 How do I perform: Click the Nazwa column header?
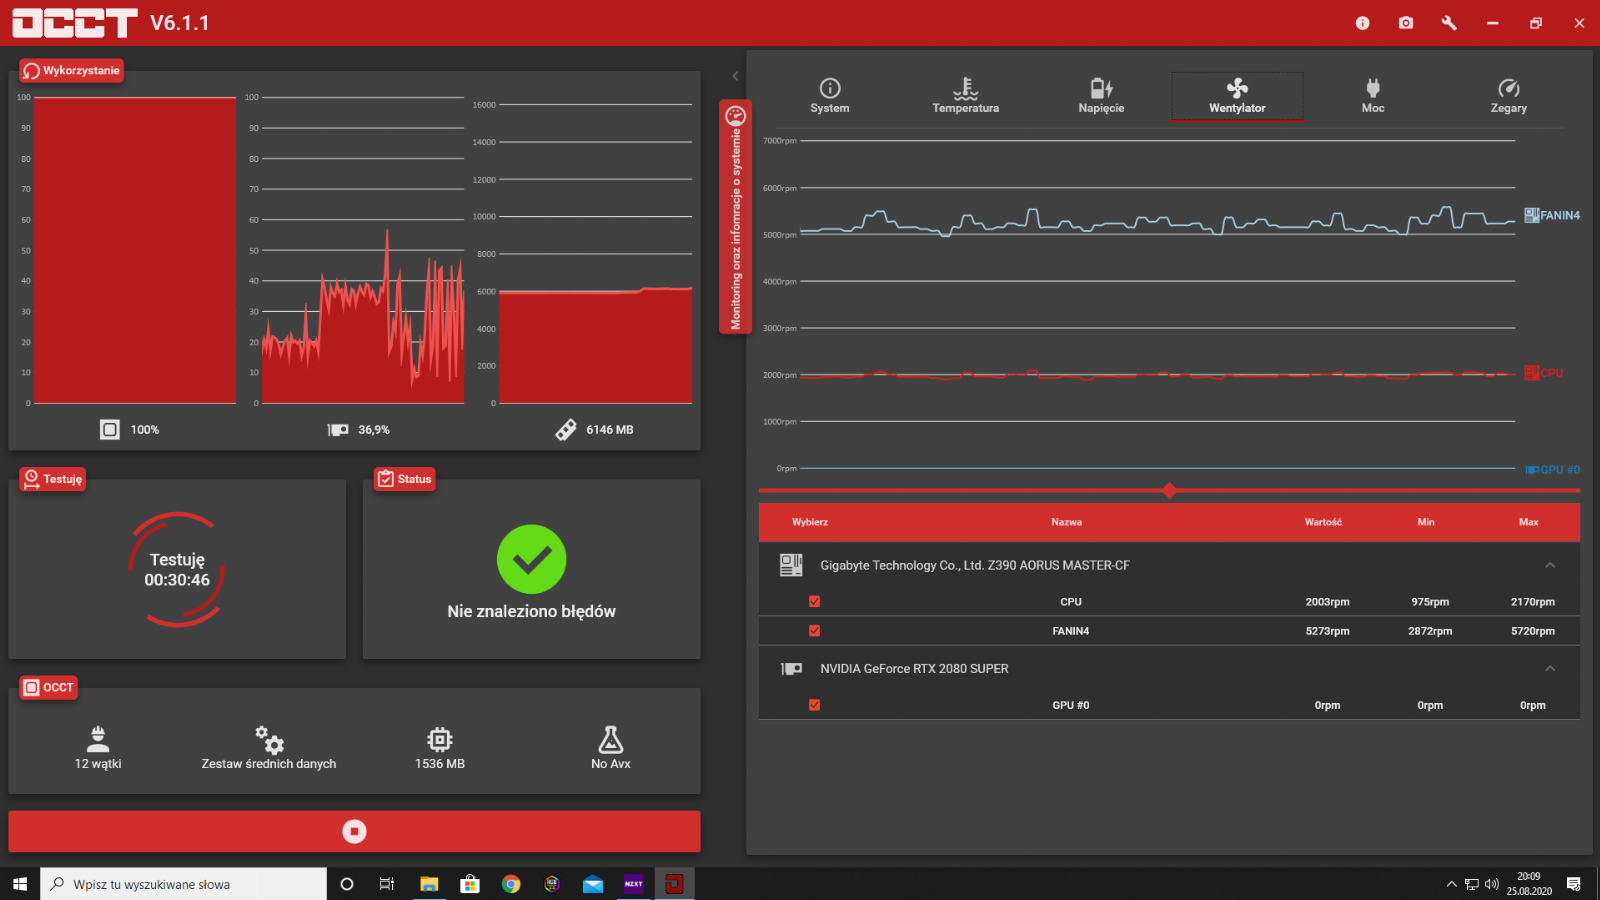1066,522
